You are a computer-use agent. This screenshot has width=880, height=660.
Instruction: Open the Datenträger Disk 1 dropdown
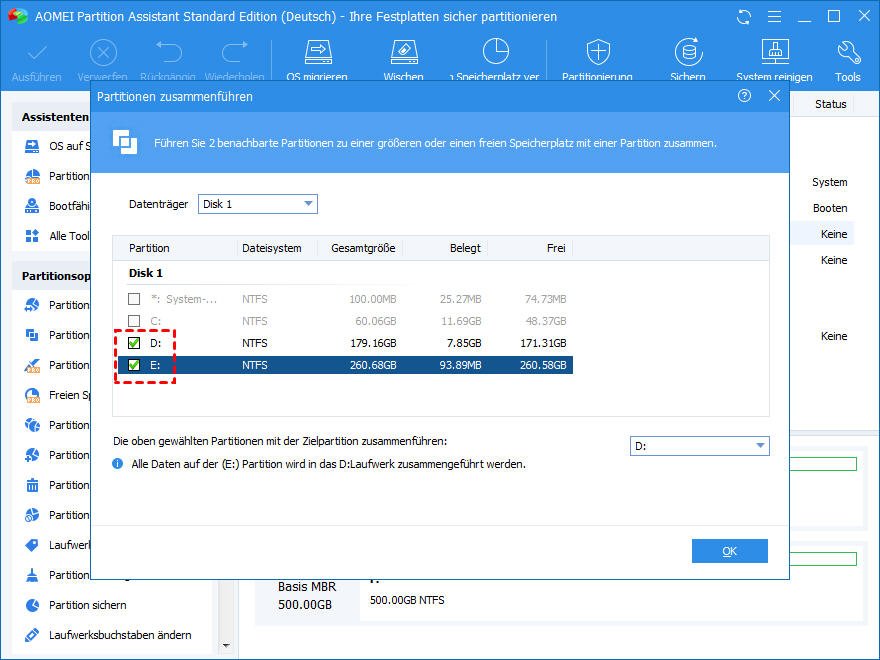click(257, 204)
